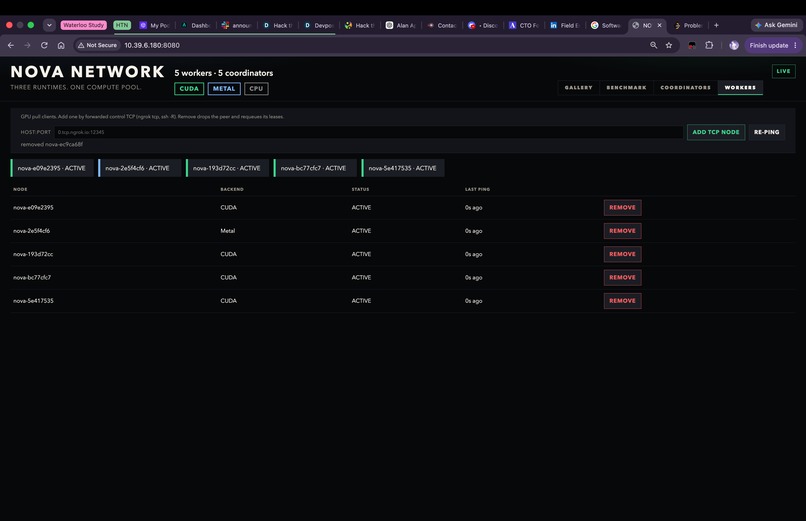The image size is (806, 521).
Task: Click the Add TCP Node button
Action: [716, 132]
